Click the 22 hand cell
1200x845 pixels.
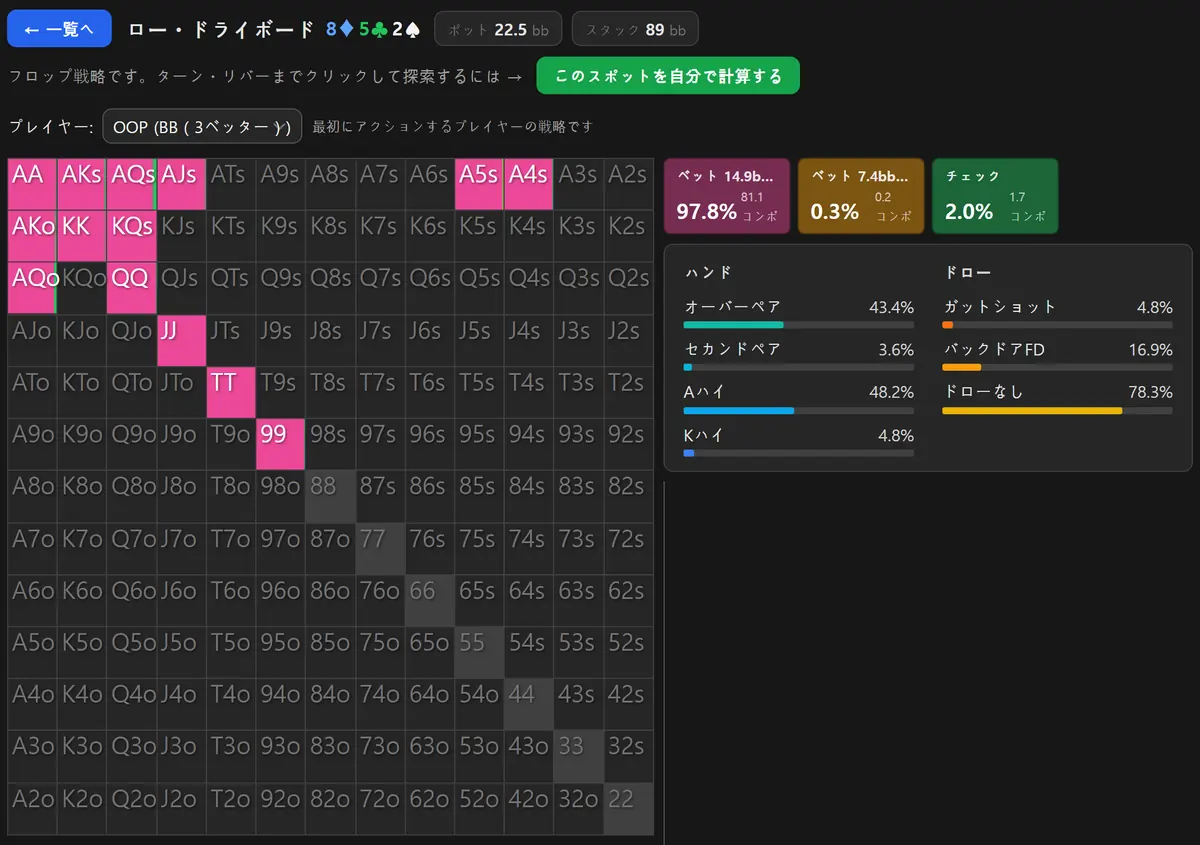coord(629,808)
